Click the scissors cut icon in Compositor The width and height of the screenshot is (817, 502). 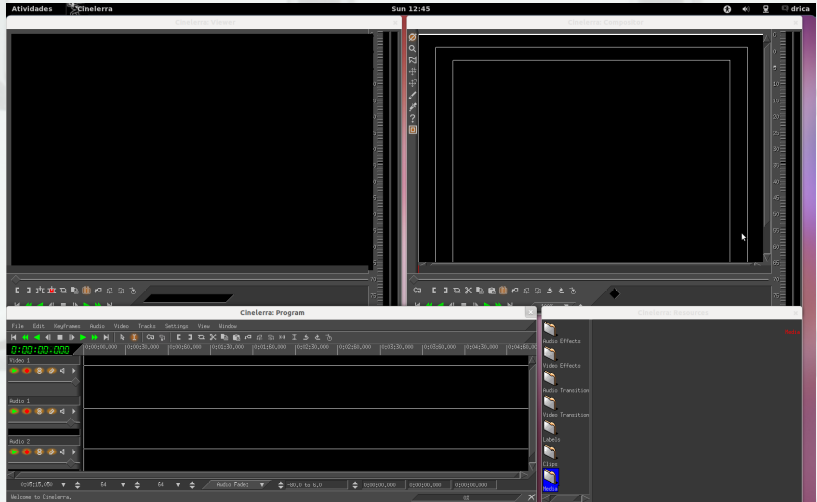468,290
